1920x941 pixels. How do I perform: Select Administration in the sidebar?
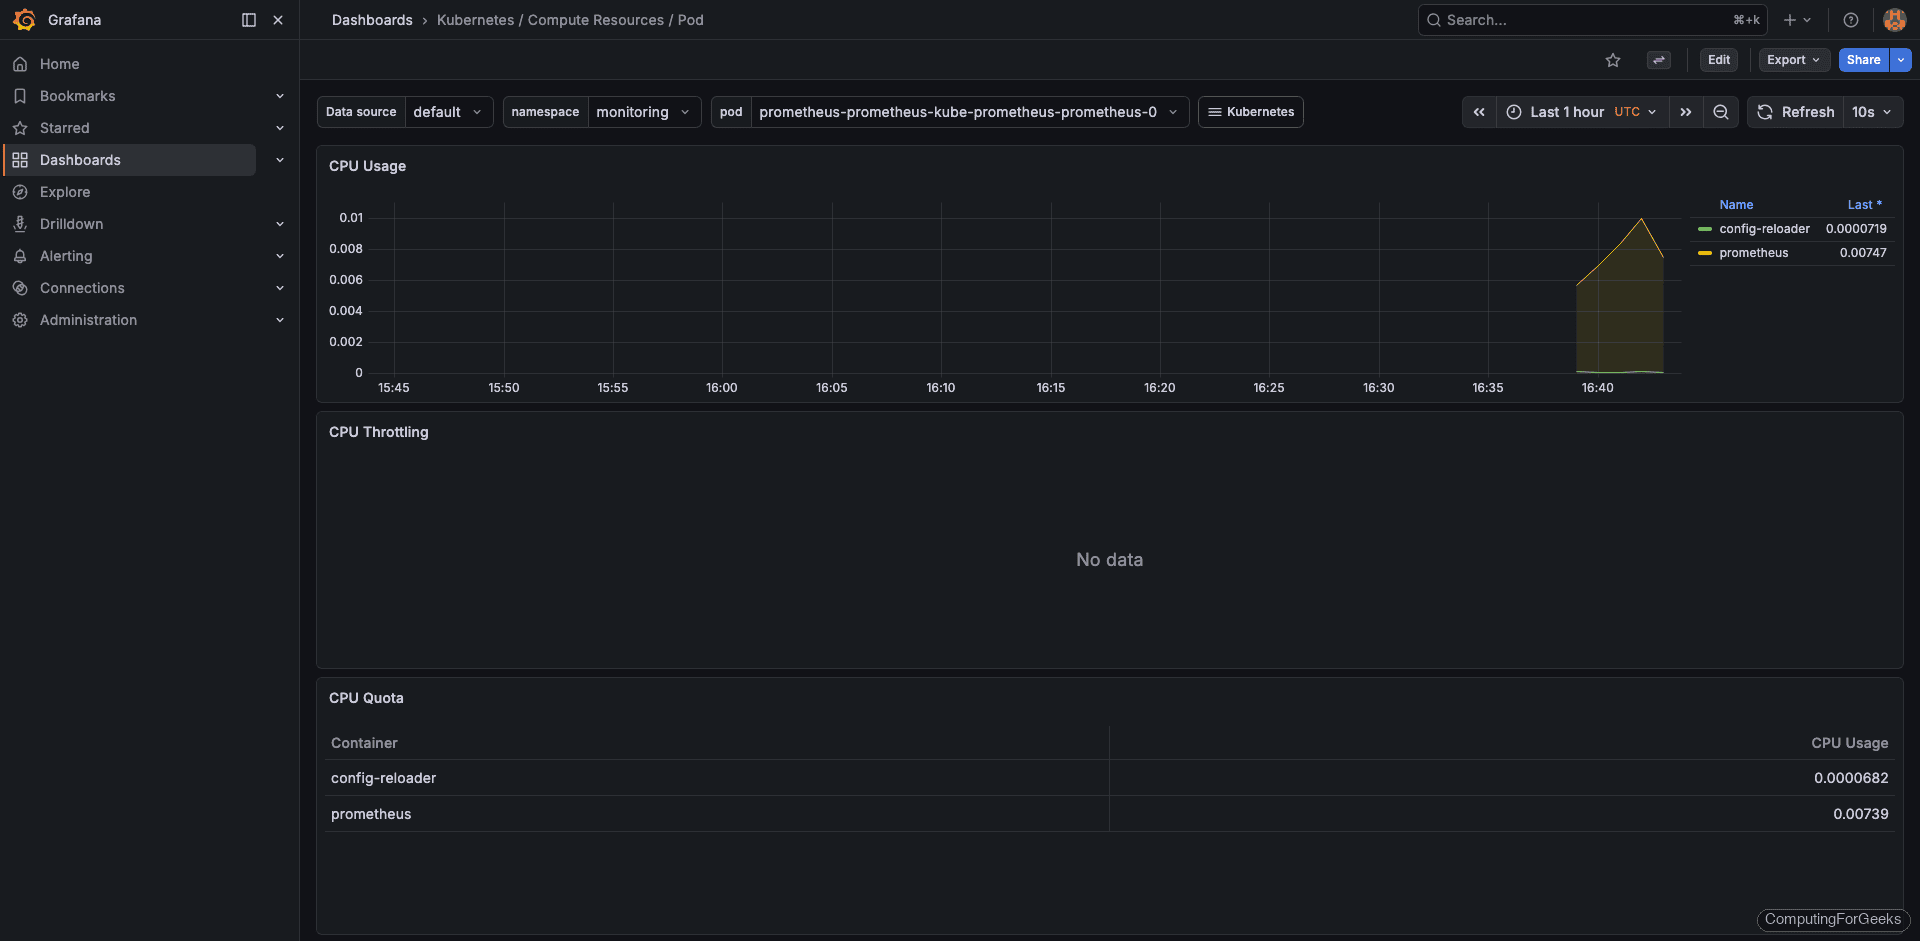coord(88,320)
